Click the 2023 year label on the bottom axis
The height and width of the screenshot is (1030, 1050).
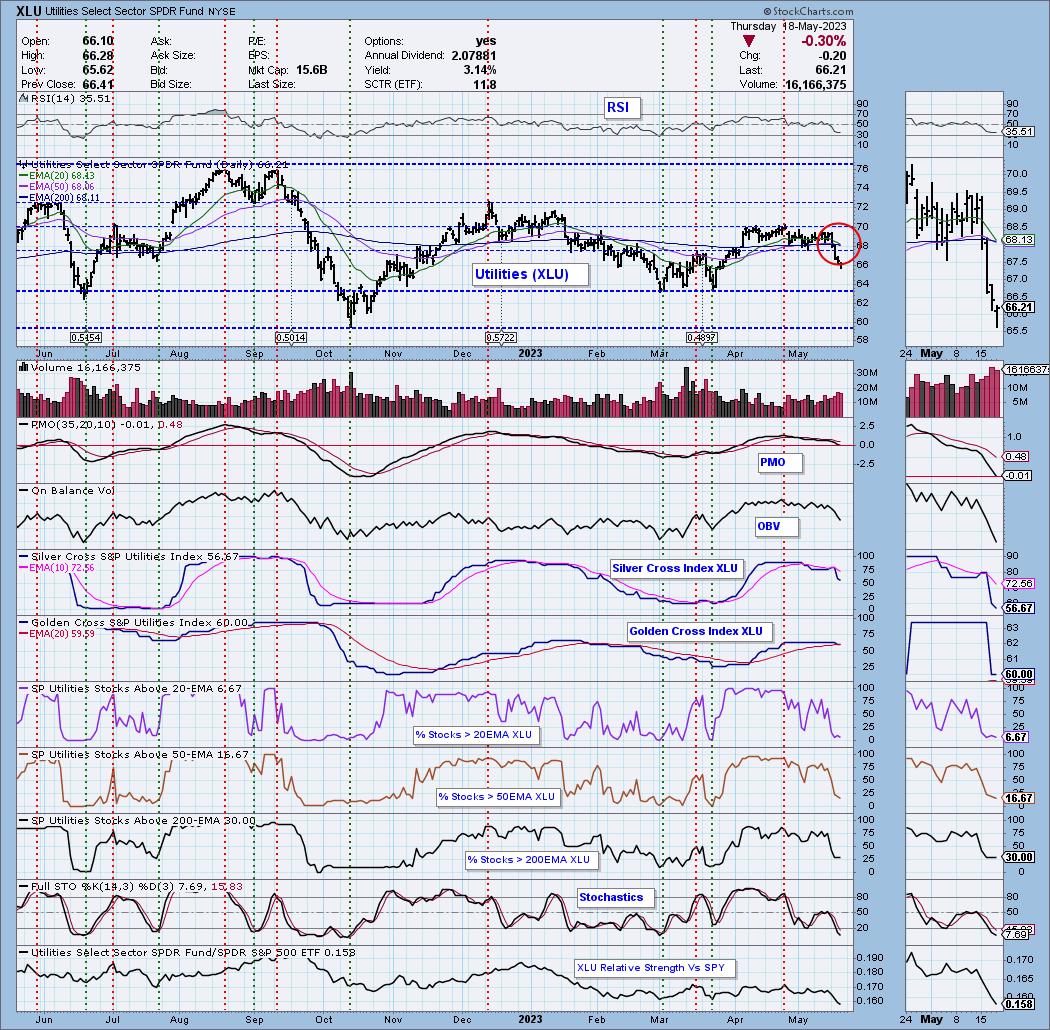tap(530, 1019)
